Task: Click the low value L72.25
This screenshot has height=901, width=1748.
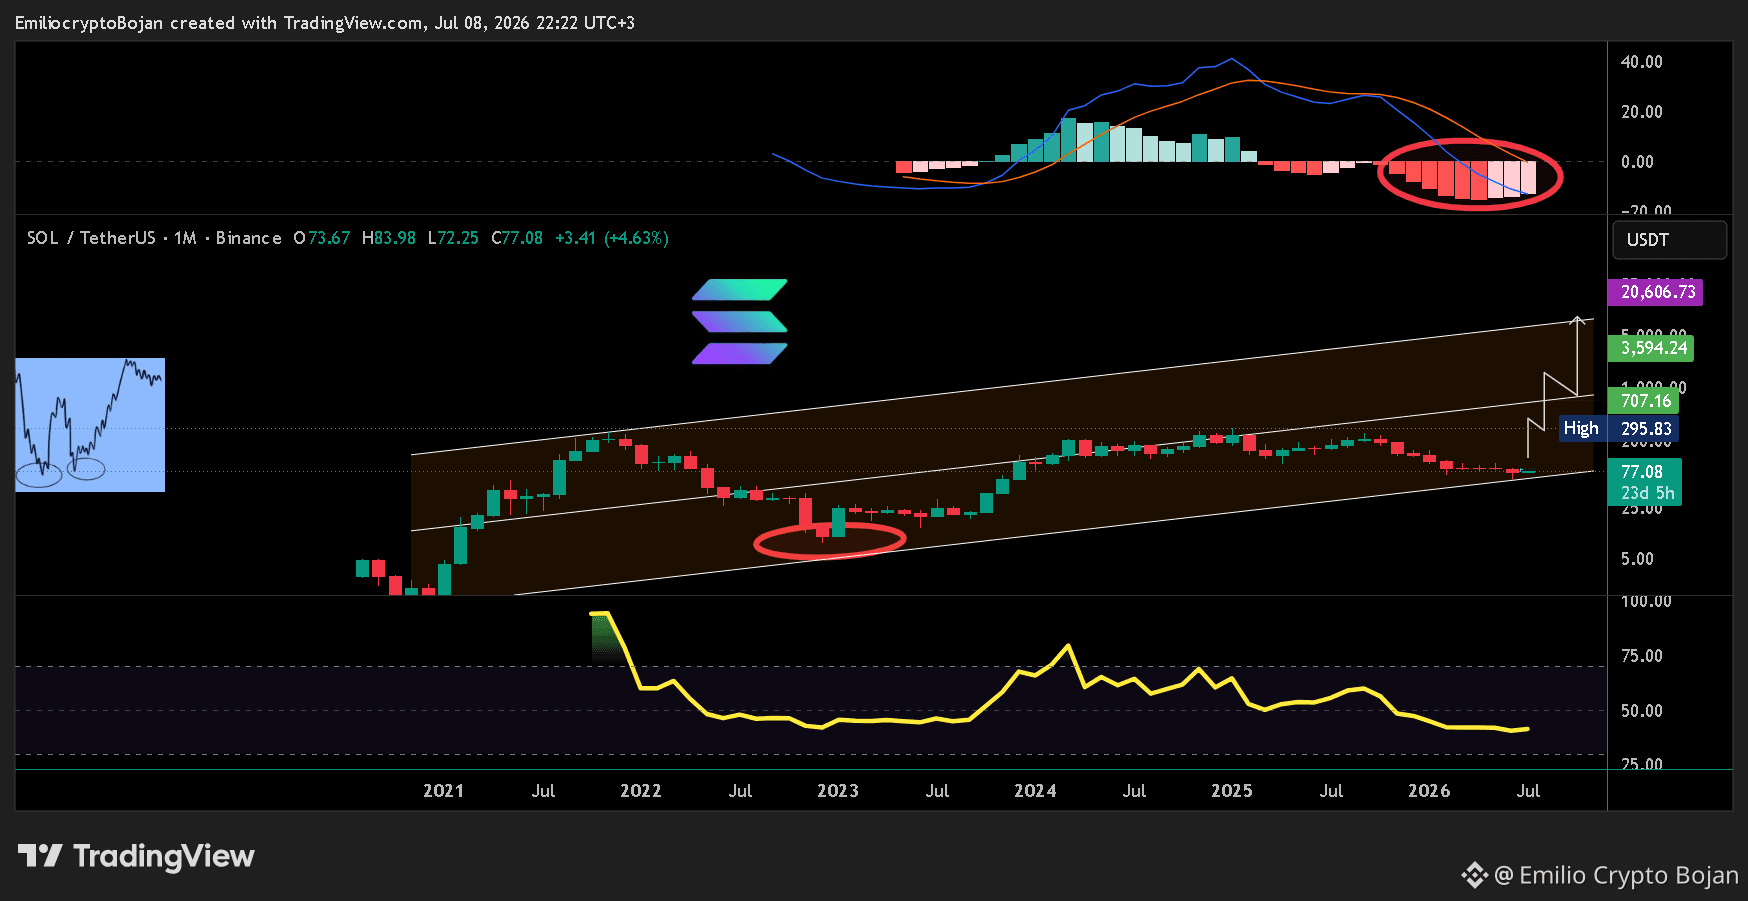Action: click(453, 238)
